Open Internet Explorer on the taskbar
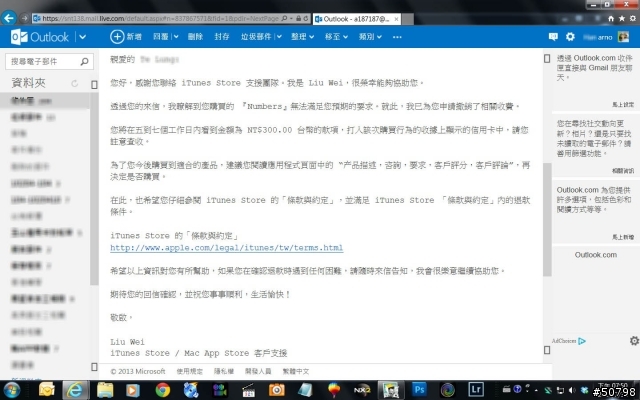Viewport: 640px width, 400px height. pos(75,390)
